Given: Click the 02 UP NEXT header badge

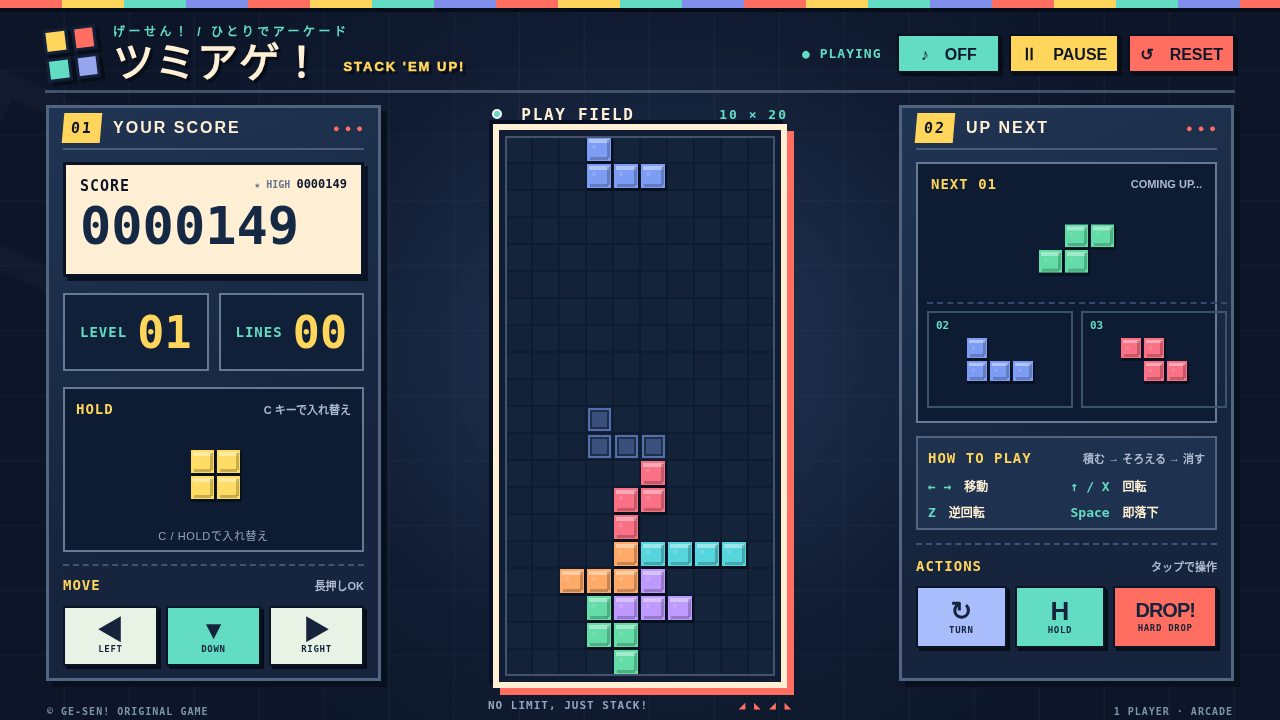Looking at the screenshot, I should 935,128.
